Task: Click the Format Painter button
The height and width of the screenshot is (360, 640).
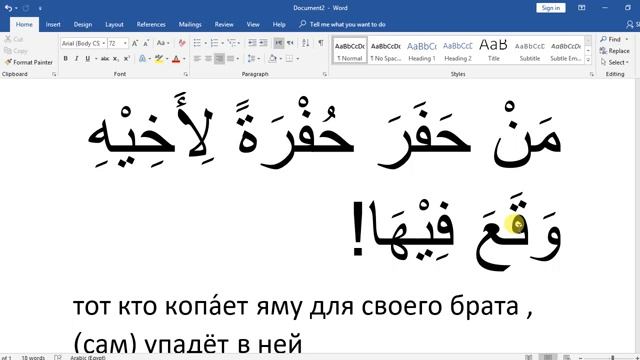Action: [x=29, y=62]
